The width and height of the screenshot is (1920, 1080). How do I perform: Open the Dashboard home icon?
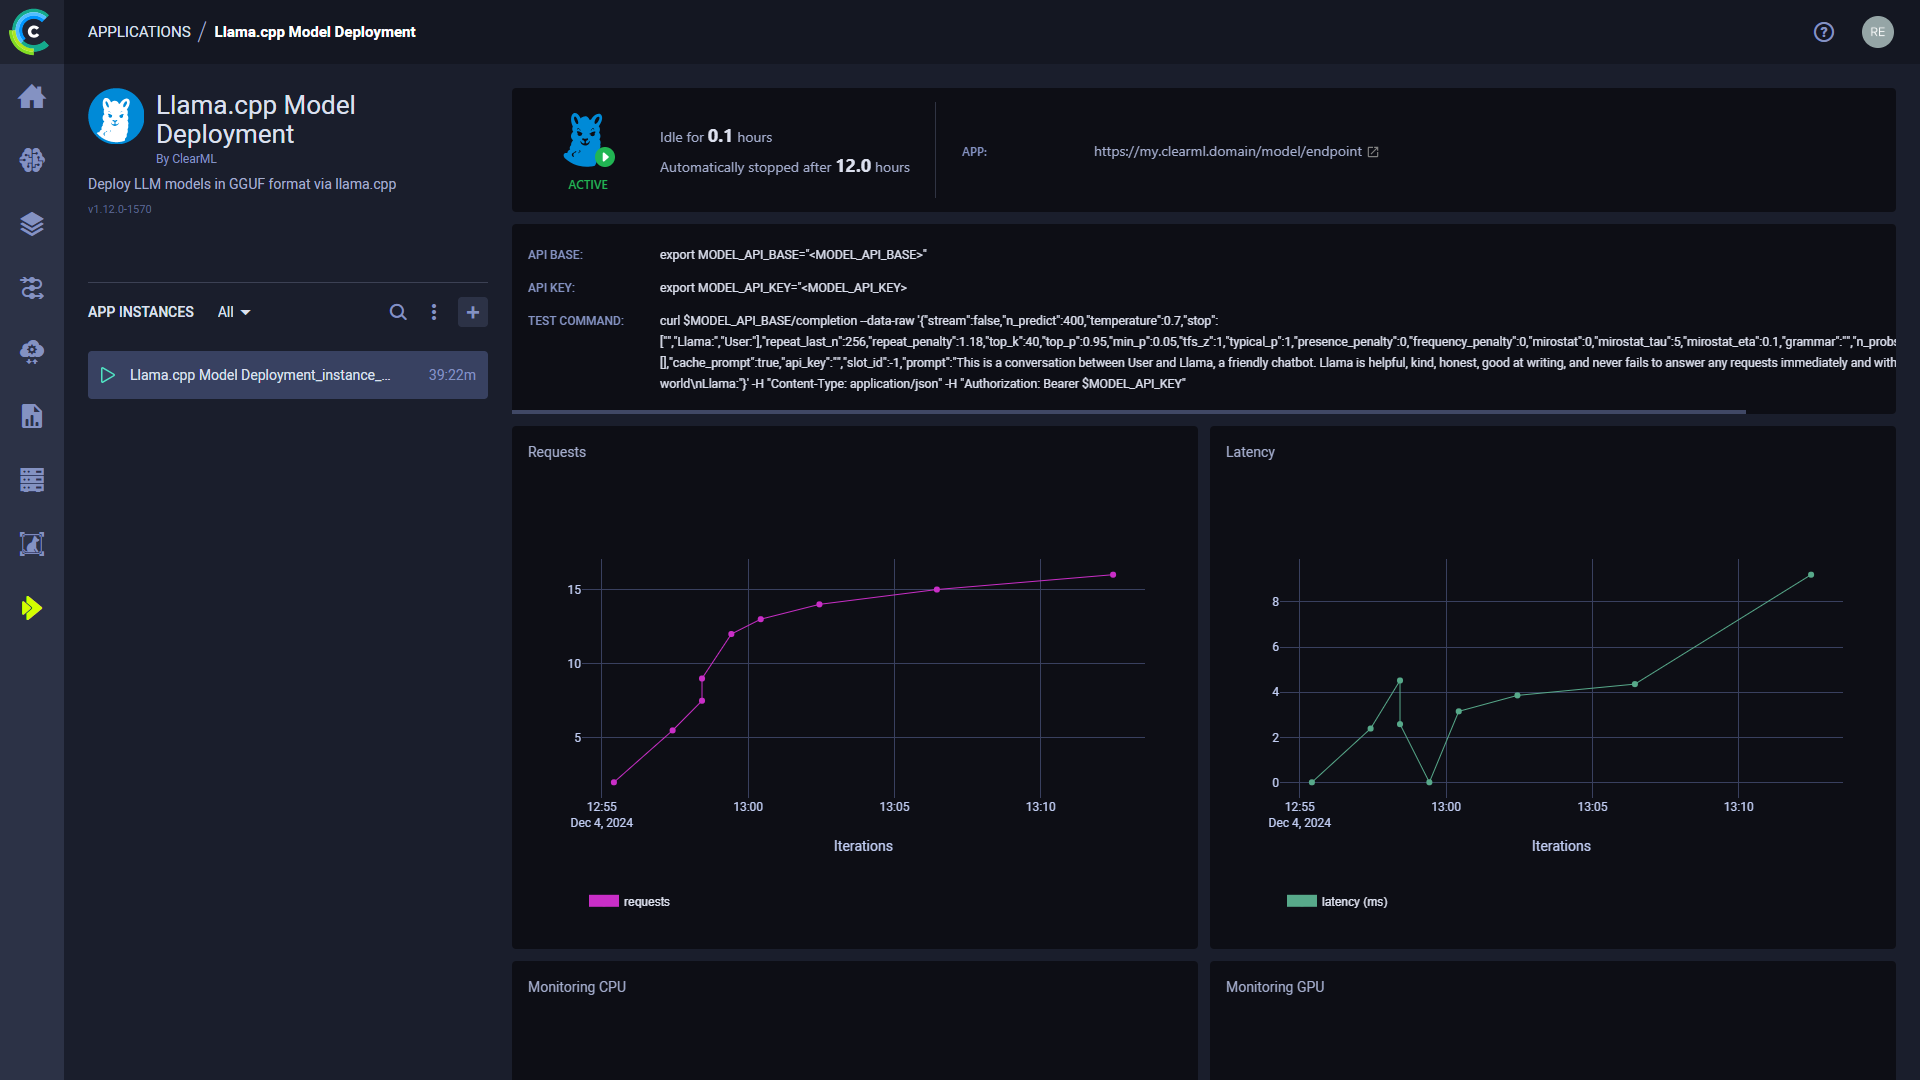point(32,96)
